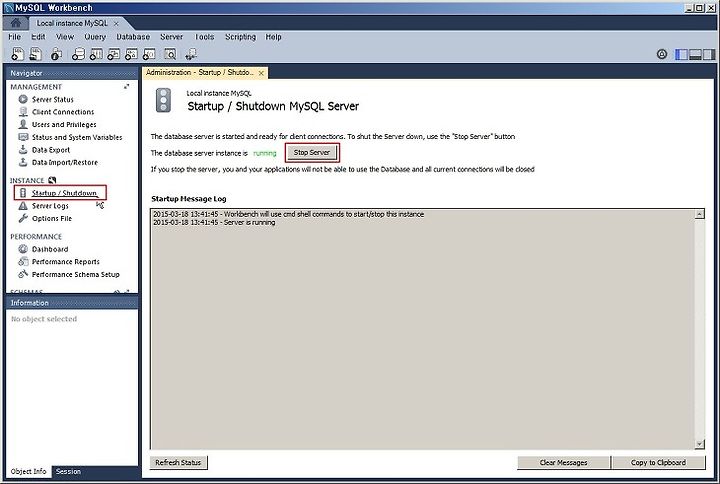This screenshot has height=484, width=720.
Task: Open Data Export in Management
Action: pyautogui.click(x=51, y=150)
